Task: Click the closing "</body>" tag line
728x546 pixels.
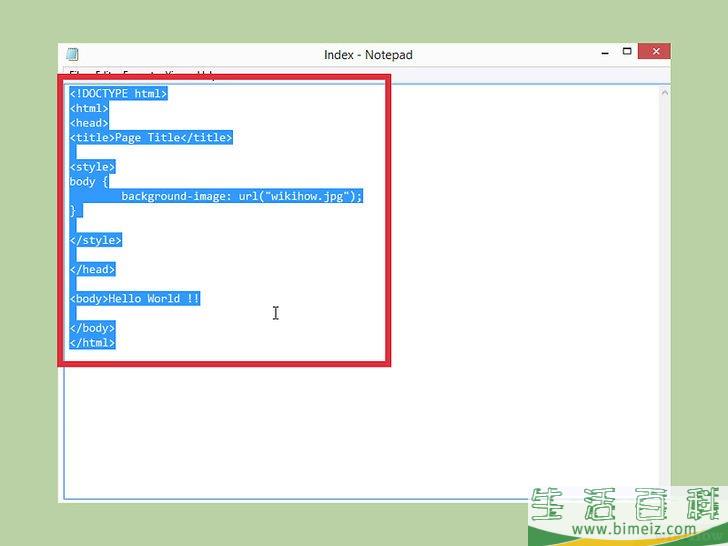Action: coord(92,328)
